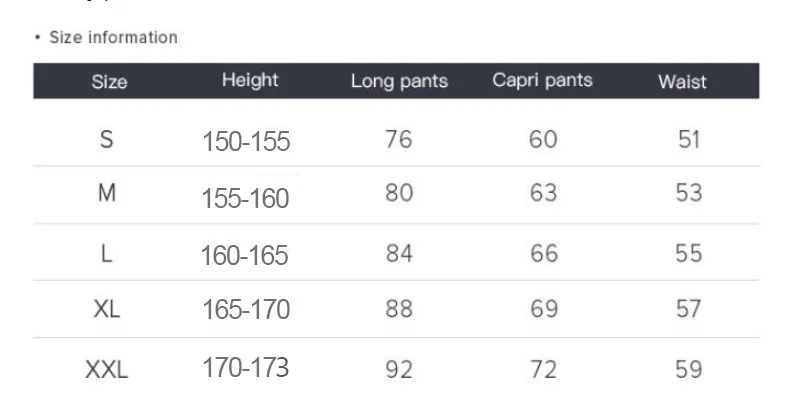The width and height of the screenshot is (790, 418).
Task: Click long pants value 76
Action: click(399, 140)
